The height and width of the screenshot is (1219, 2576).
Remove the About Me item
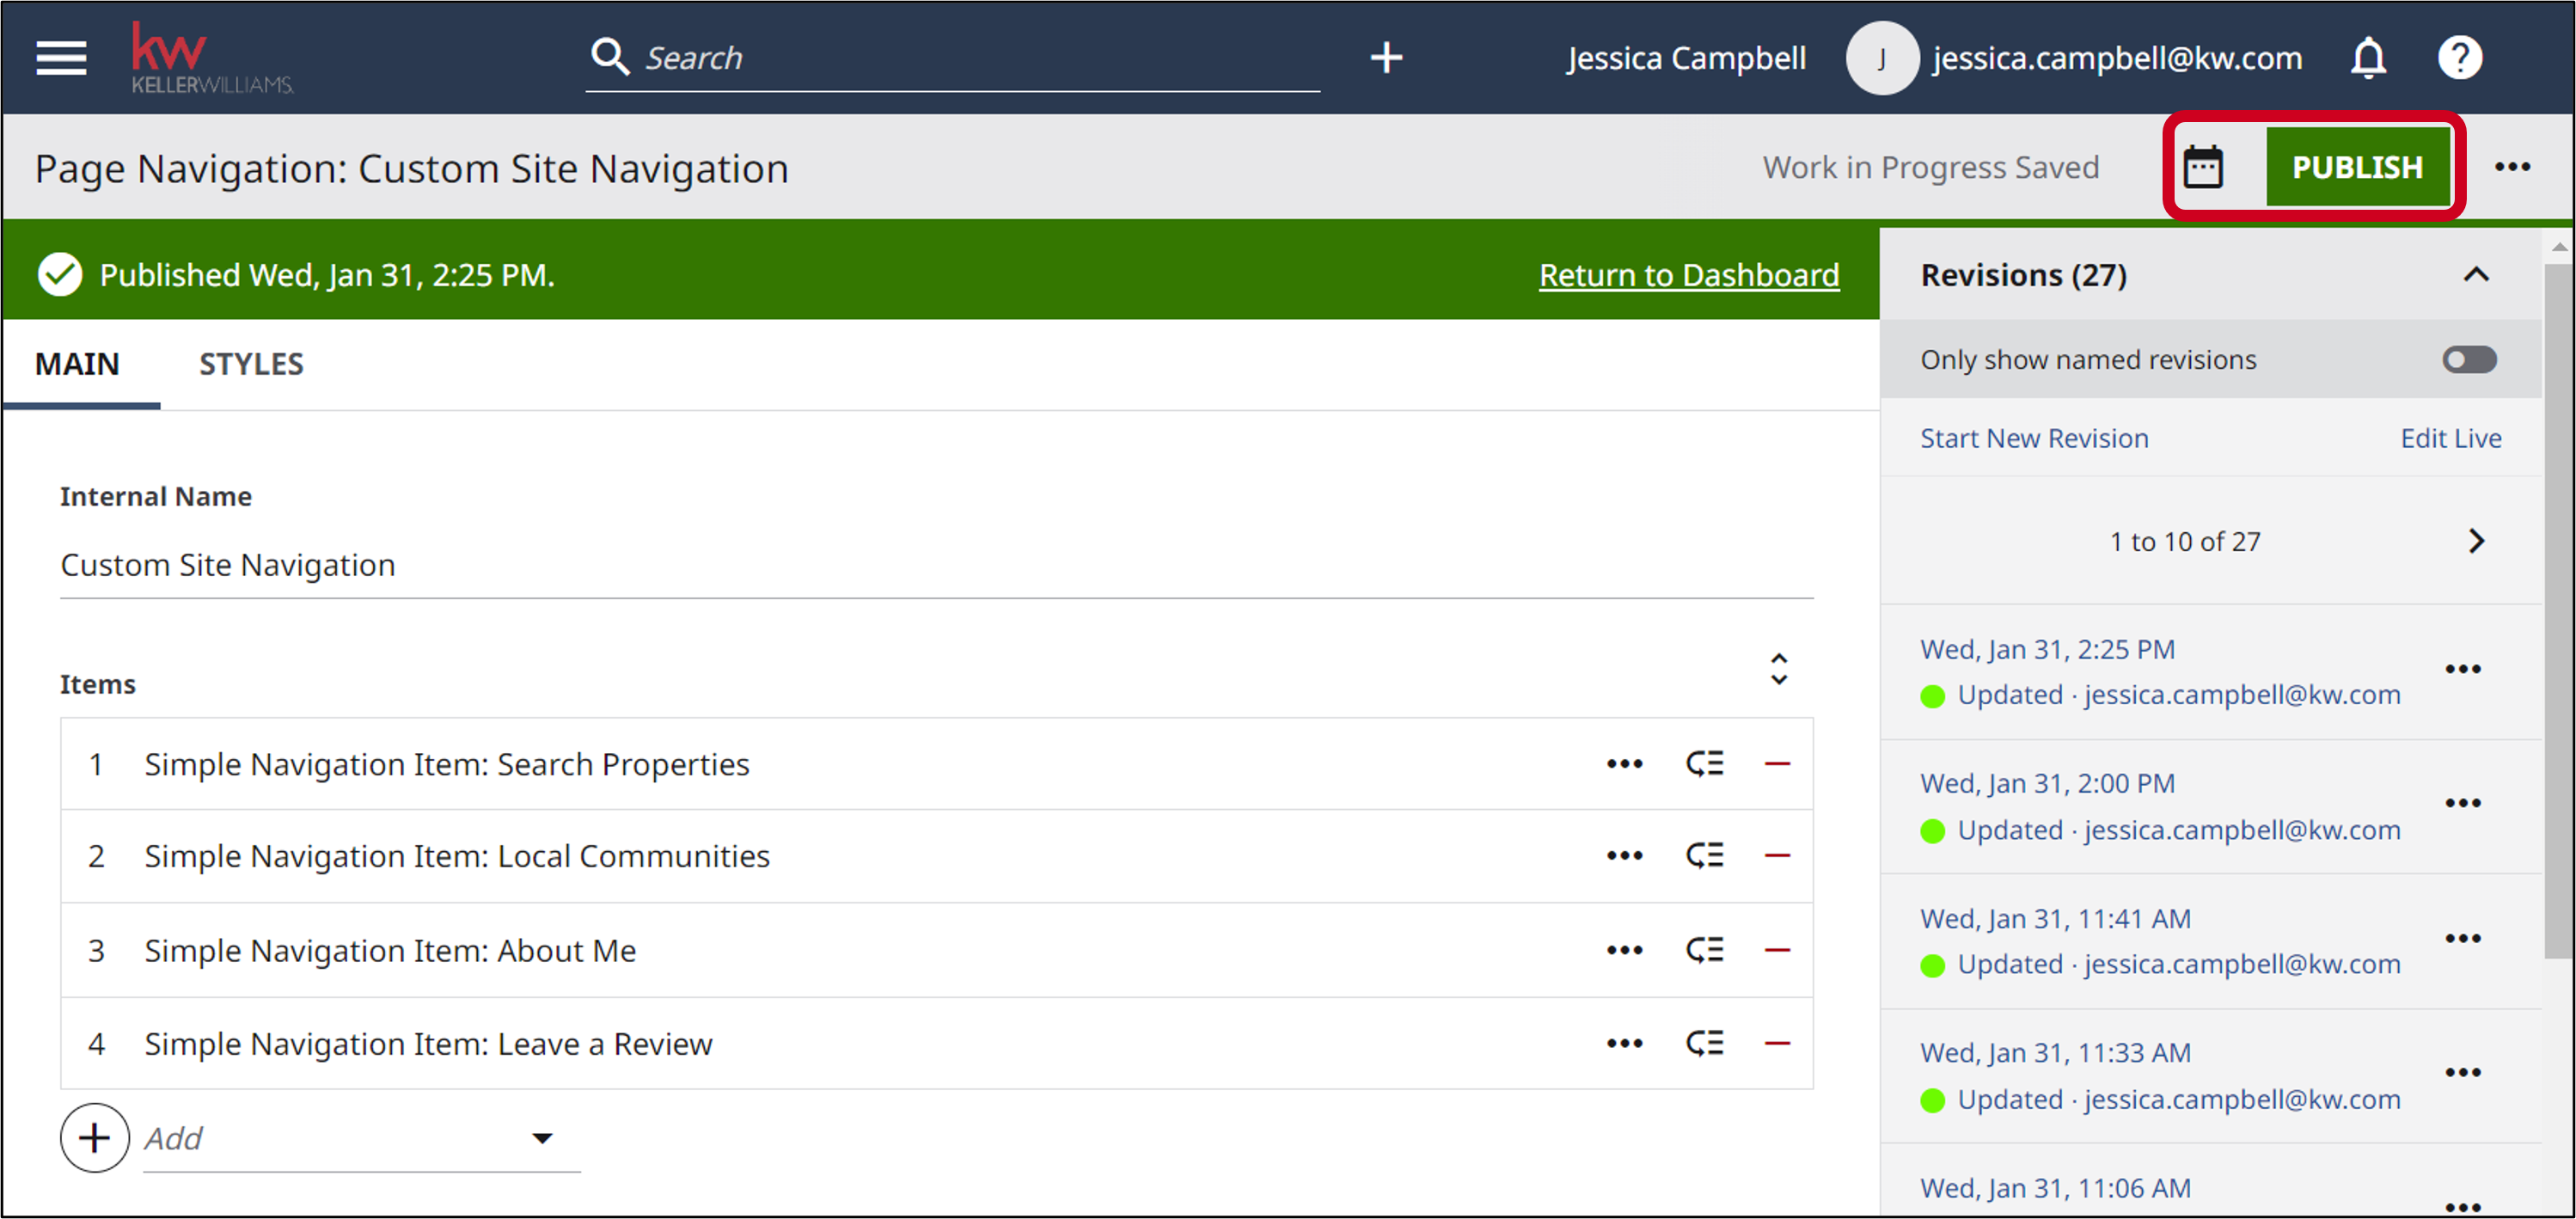coord(1776,950)
